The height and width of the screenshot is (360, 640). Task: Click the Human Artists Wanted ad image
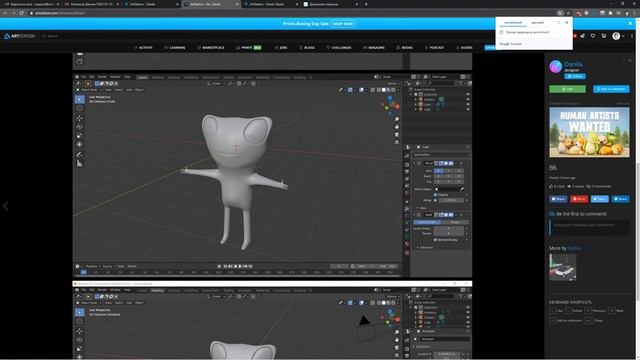(x=589, y=132)
